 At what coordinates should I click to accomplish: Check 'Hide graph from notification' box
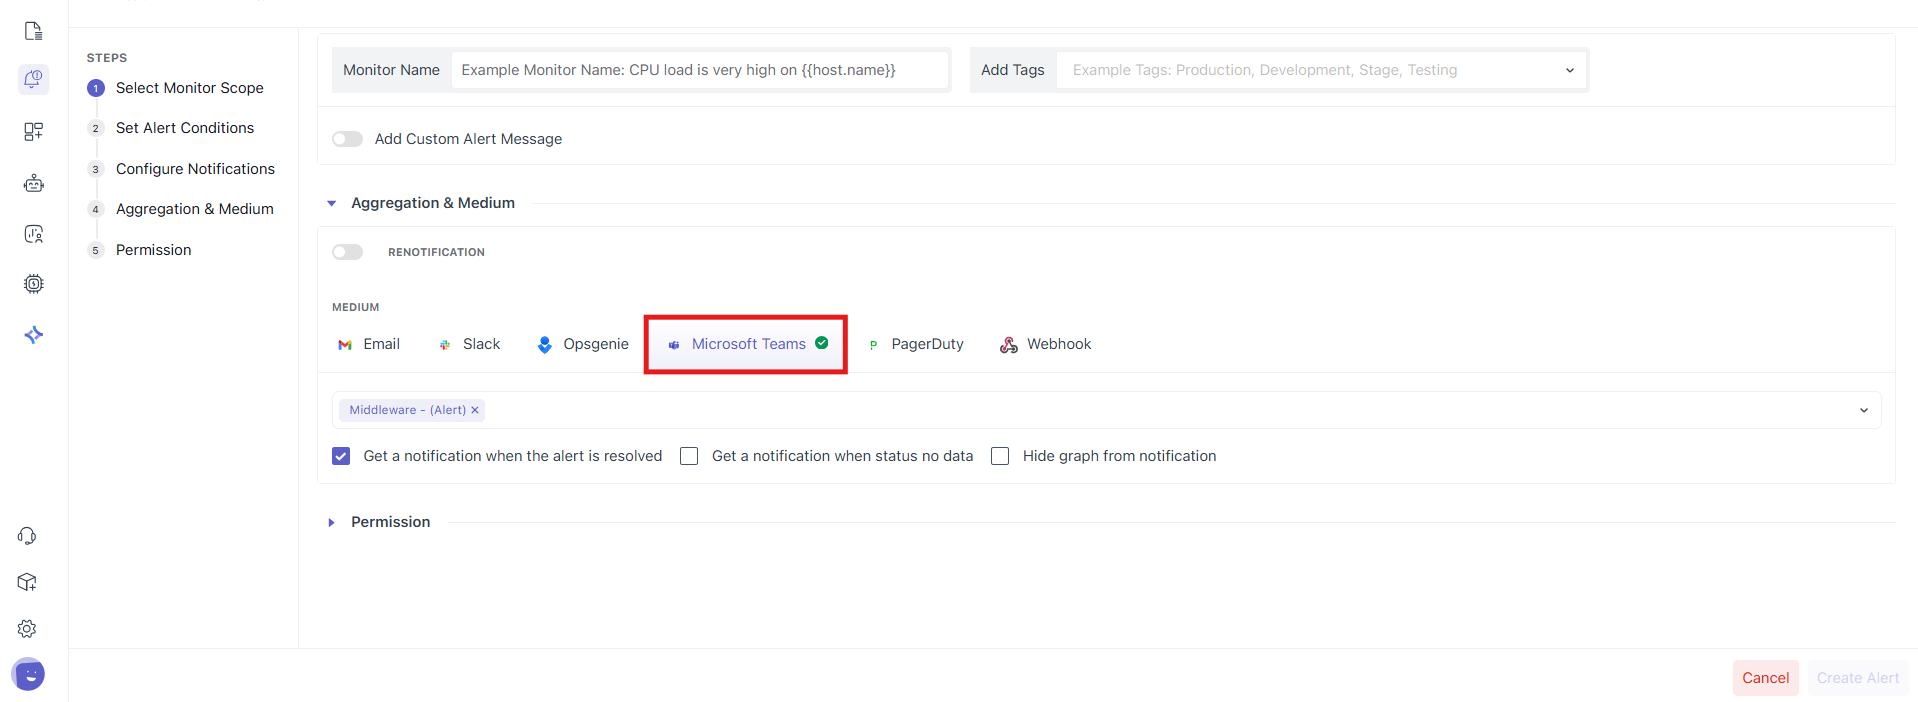tap(1000, 456)
